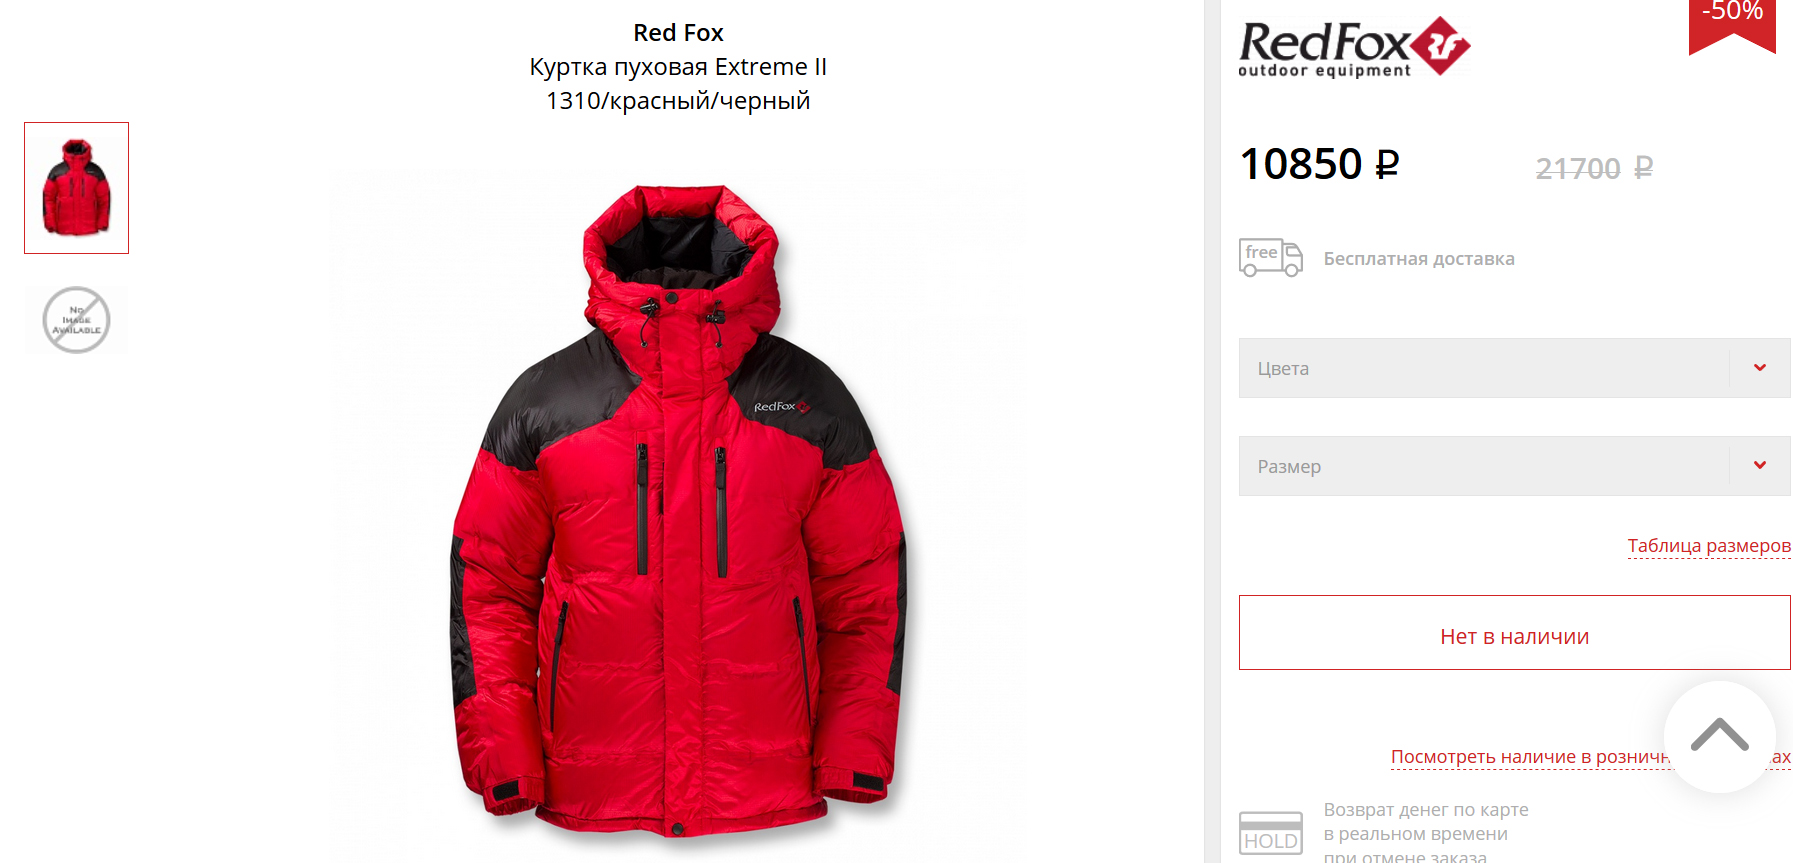
Task: Click the crossed-out 21700 ₽ old price
Action: pyautogui.click(x=1594, y=168)
